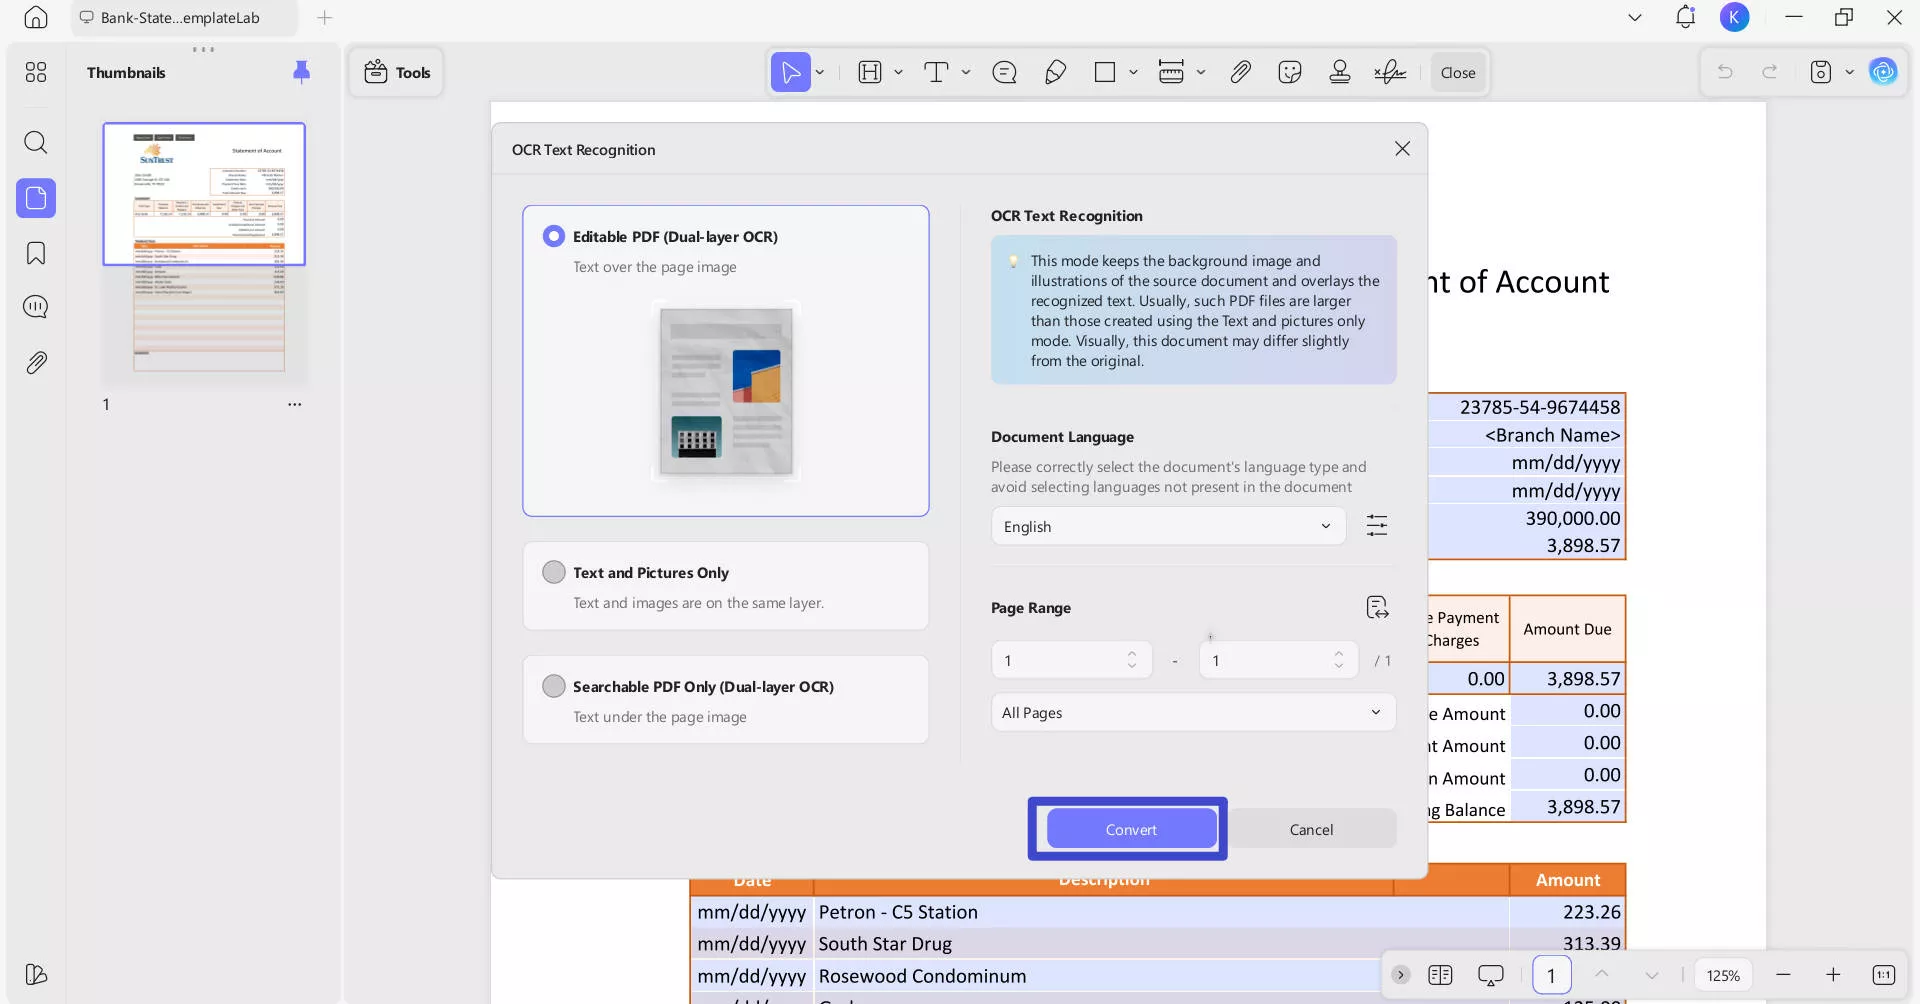Open the bookmarks panel in sidebar
This screenshot has width=1920, height=1004.
[36, 253]
